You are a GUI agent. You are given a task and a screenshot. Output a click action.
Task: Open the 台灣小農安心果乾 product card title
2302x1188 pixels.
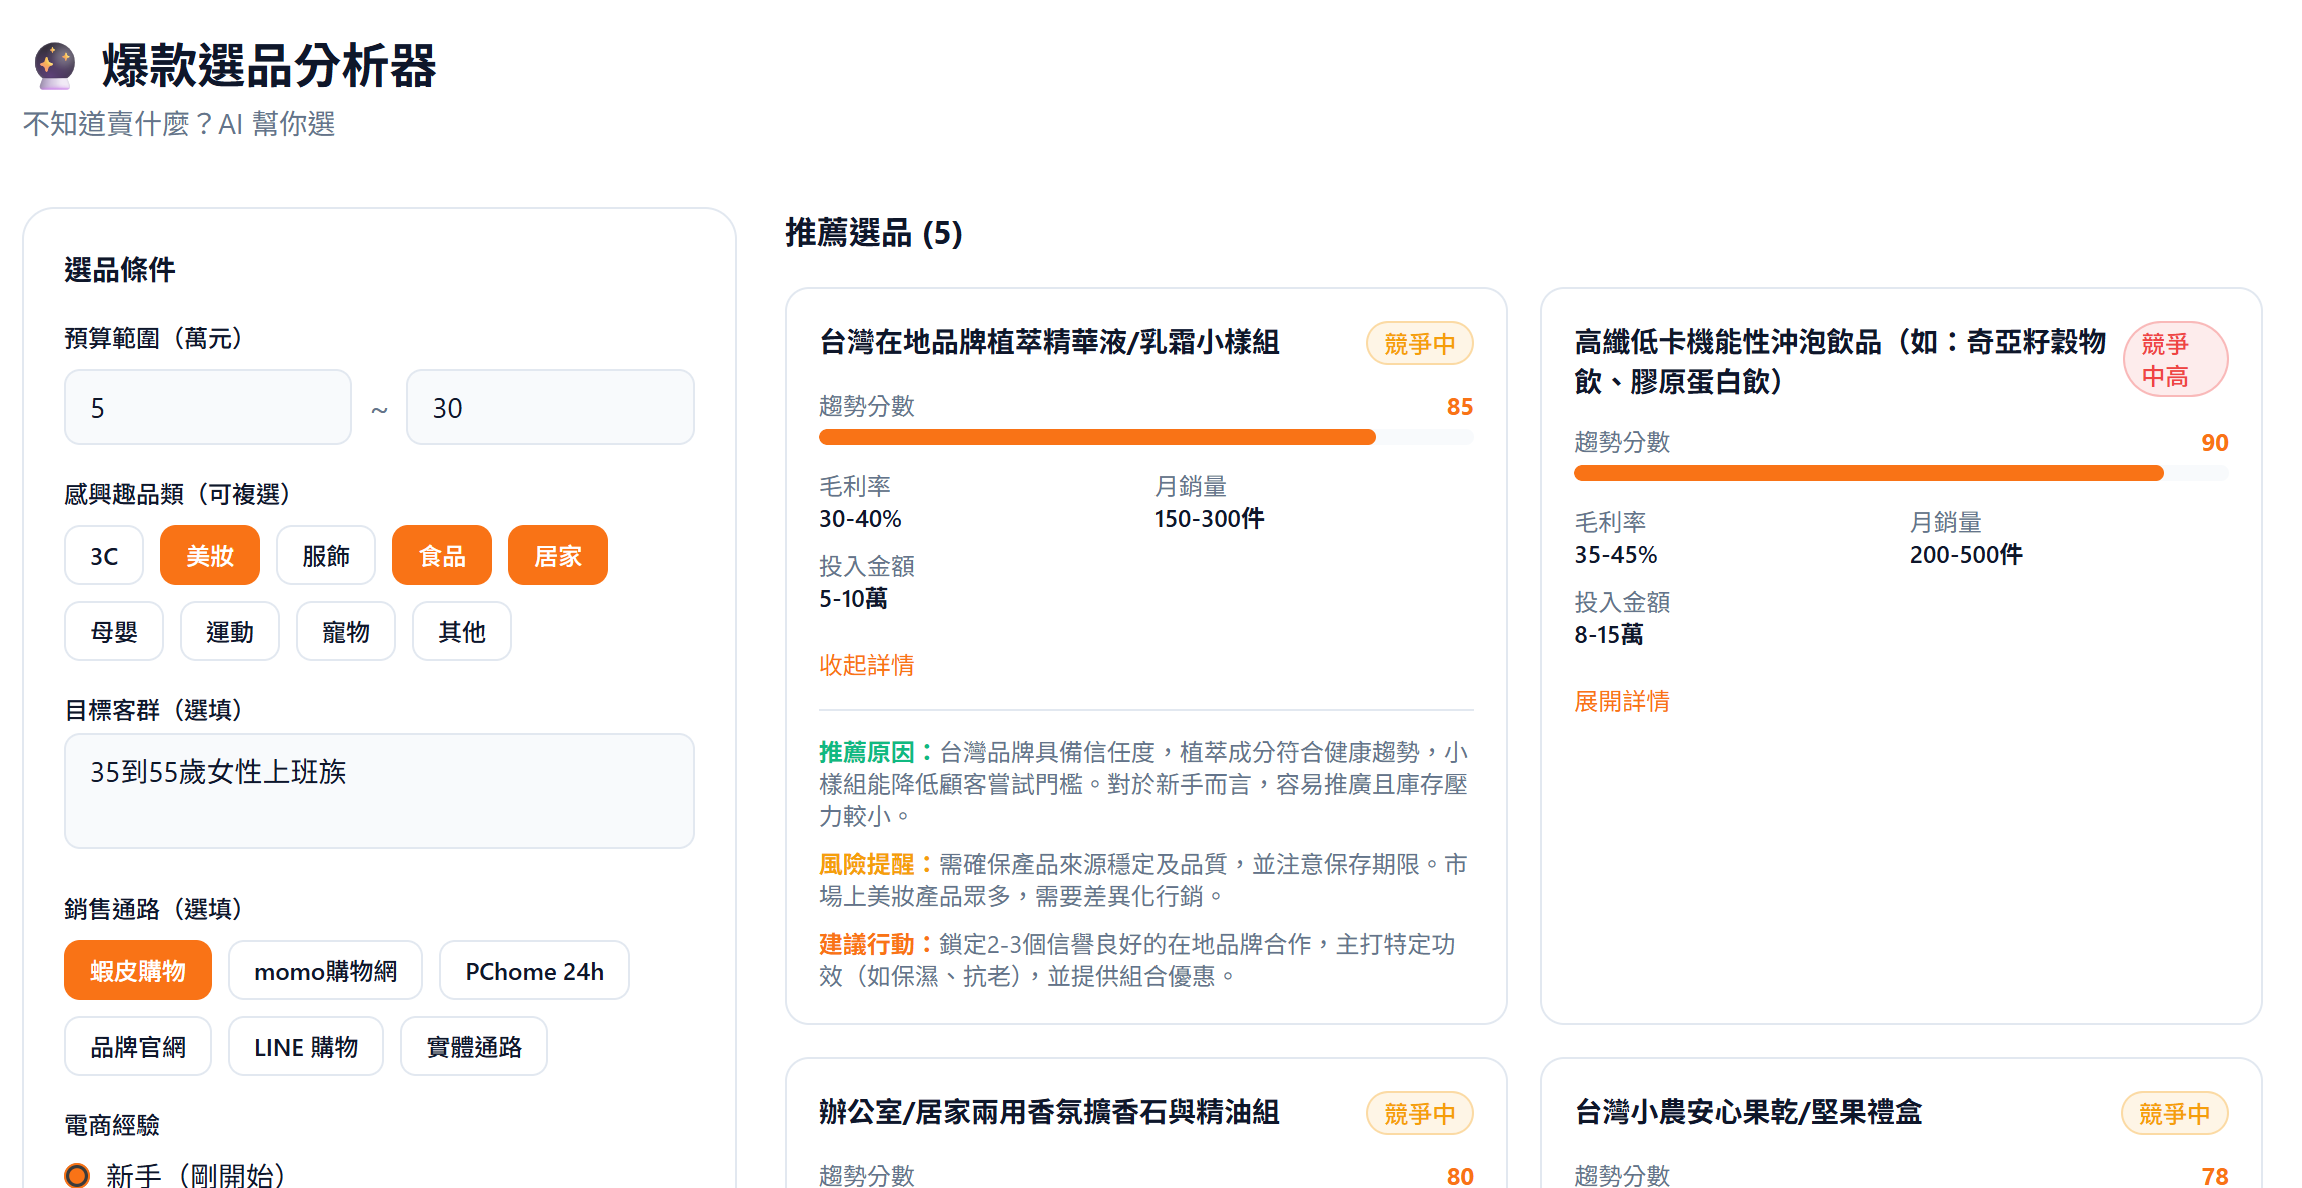click(x=1747, y=1112)
